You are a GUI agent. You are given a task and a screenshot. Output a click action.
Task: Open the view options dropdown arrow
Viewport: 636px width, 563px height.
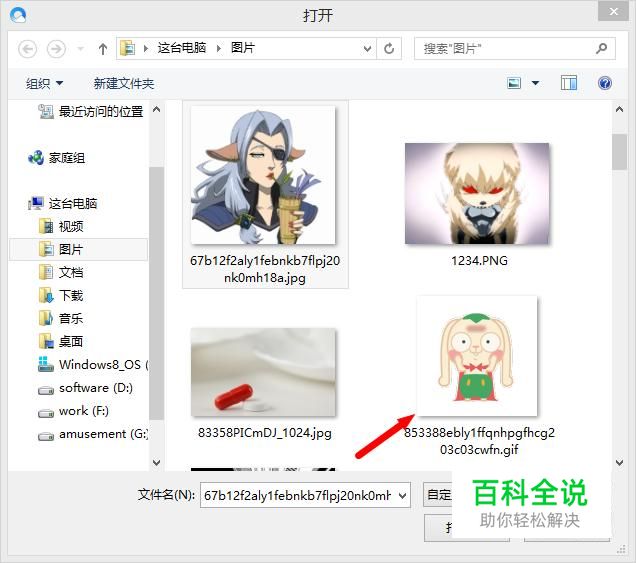[x=535, y=83]
